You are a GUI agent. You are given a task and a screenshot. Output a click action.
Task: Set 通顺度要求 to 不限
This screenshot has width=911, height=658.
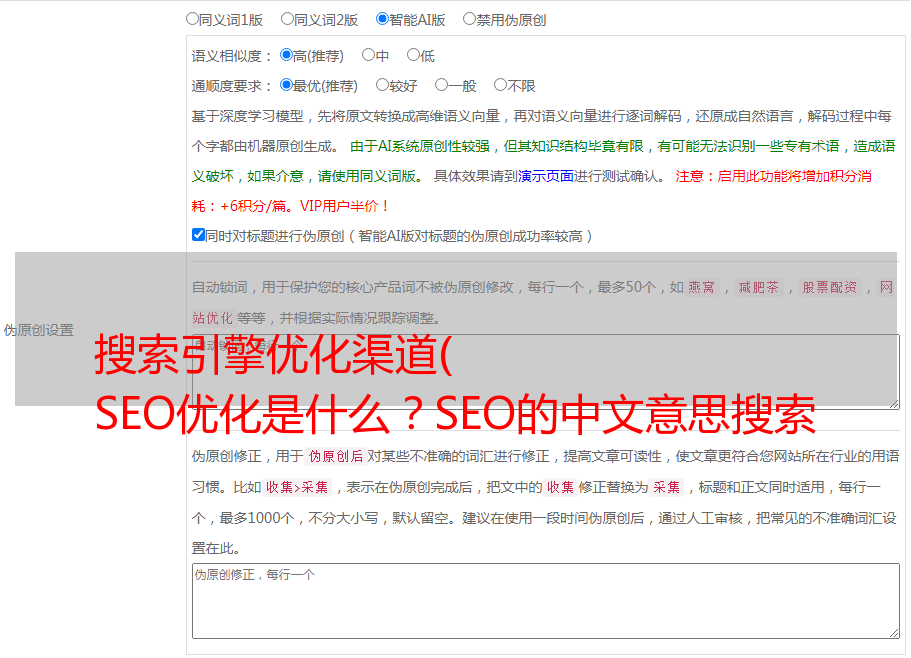click(x=500, y=85)
